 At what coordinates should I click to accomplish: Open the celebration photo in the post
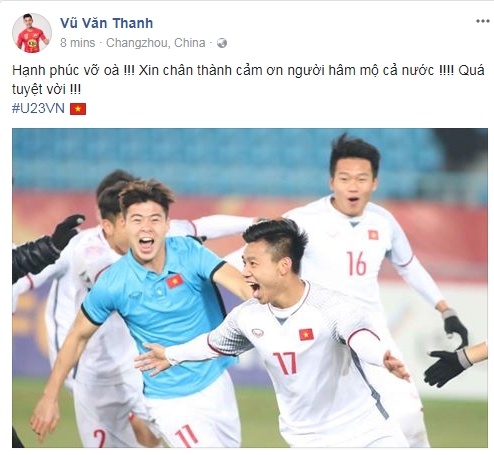coord(250,288)
